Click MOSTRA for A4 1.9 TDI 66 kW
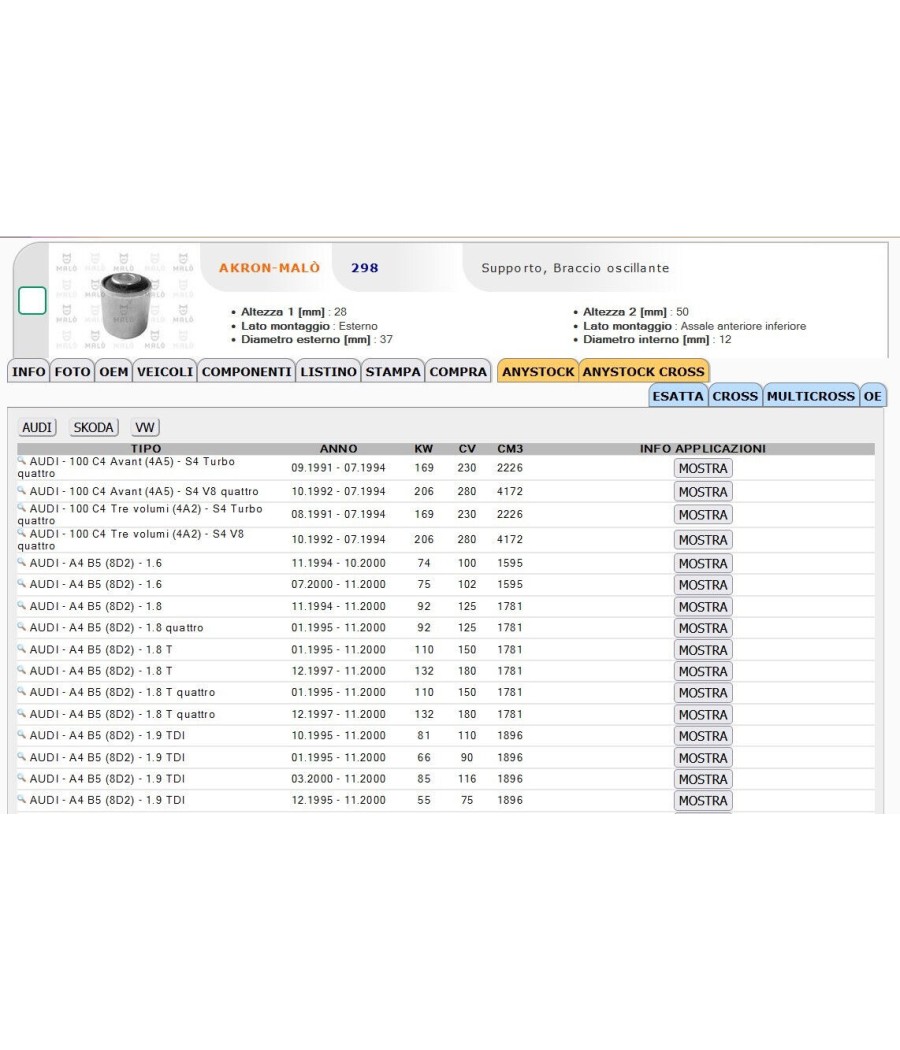The height and width of the screenshot is (1050, 900). (703, 758)
